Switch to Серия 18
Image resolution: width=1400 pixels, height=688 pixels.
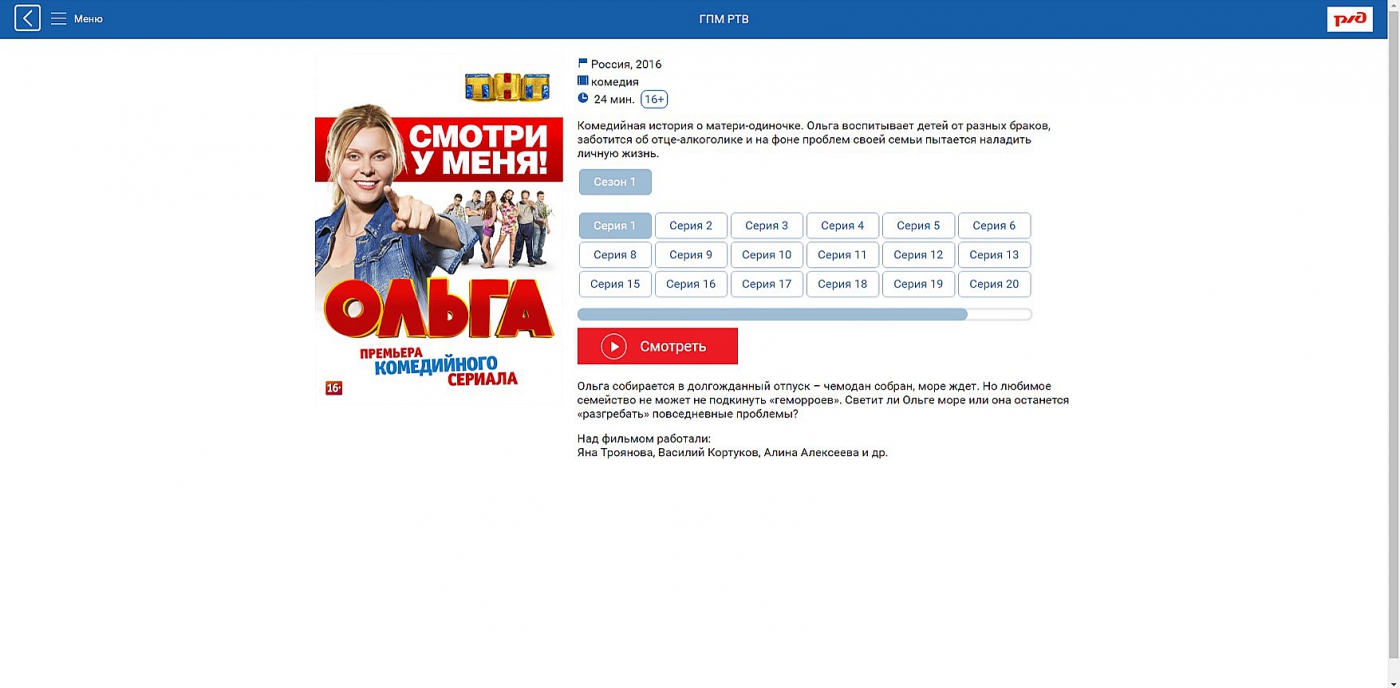tap(843, 284)
